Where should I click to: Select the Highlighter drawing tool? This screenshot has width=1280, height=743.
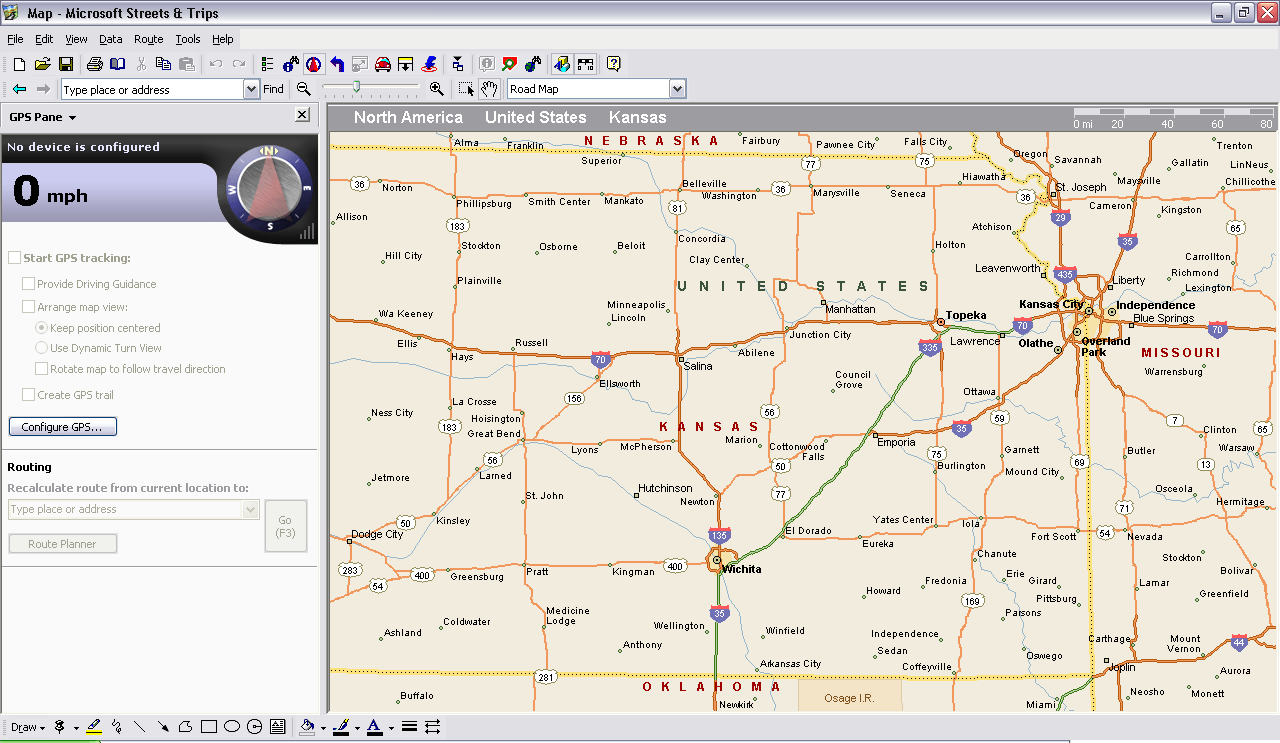(94, 727)
